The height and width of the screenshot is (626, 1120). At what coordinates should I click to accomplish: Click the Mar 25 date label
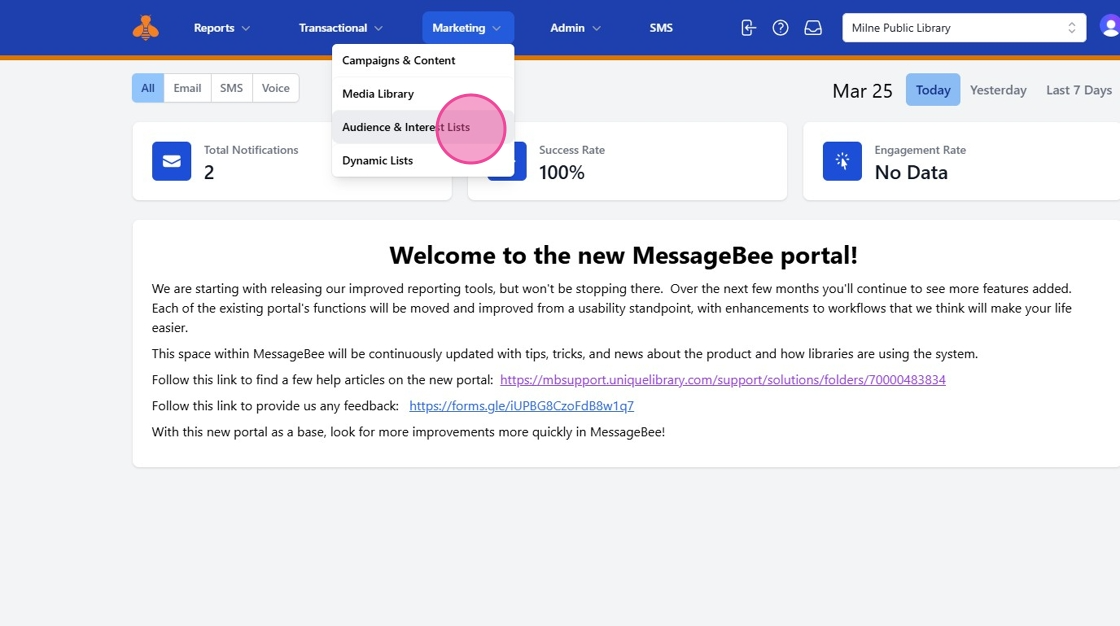point(862,91)
